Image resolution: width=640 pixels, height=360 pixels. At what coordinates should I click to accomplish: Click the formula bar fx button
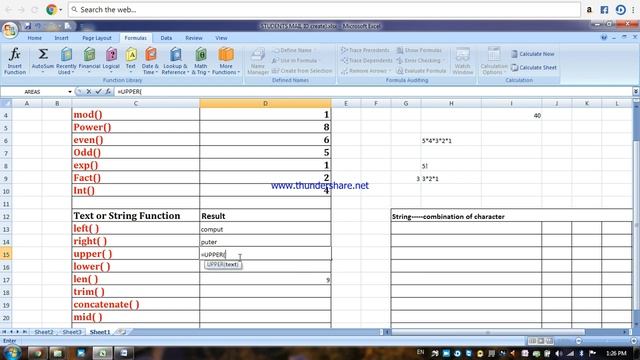click(108, 92)
